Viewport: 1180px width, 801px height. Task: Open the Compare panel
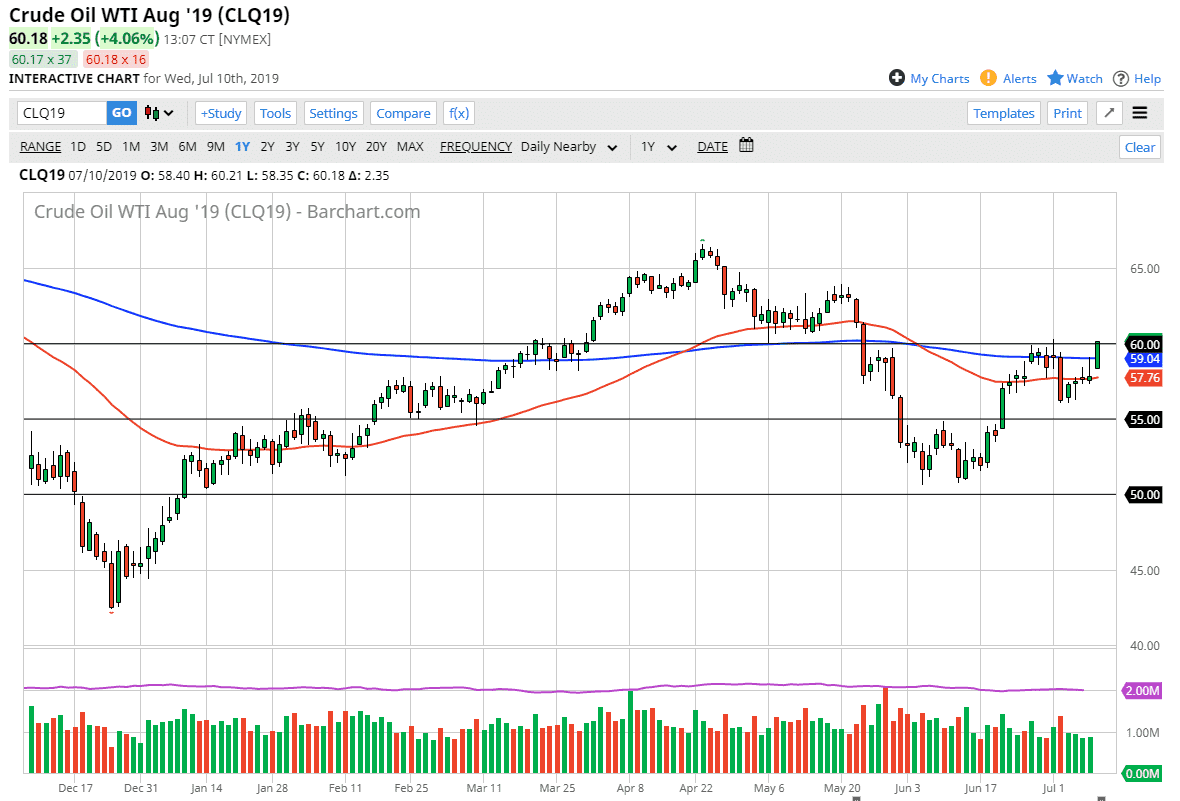point(403,113)
